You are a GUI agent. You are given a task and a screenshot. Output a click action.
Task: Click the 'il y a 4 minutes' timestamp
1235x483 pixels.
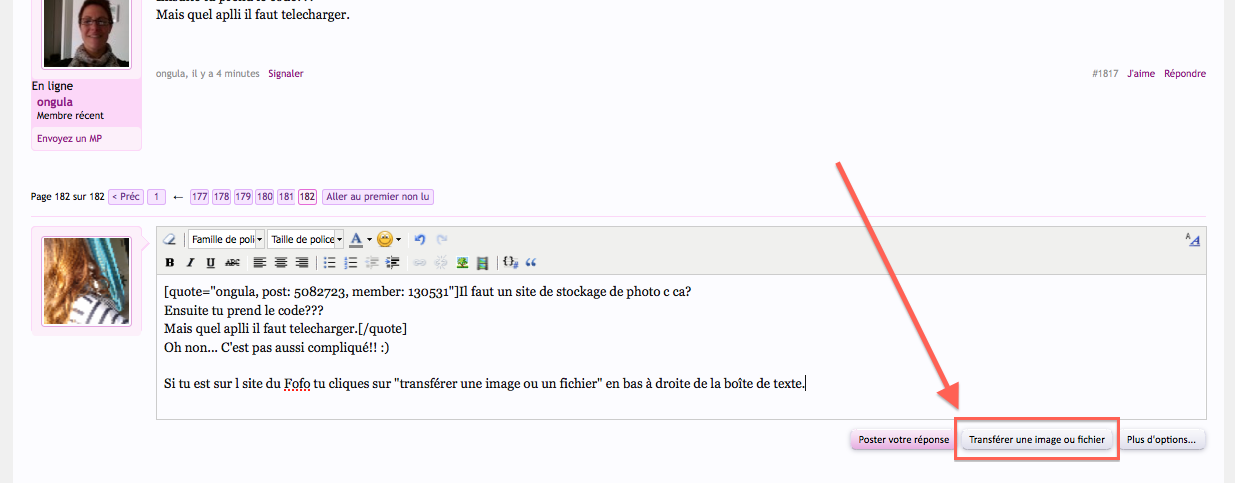click(x=225, y=73)
